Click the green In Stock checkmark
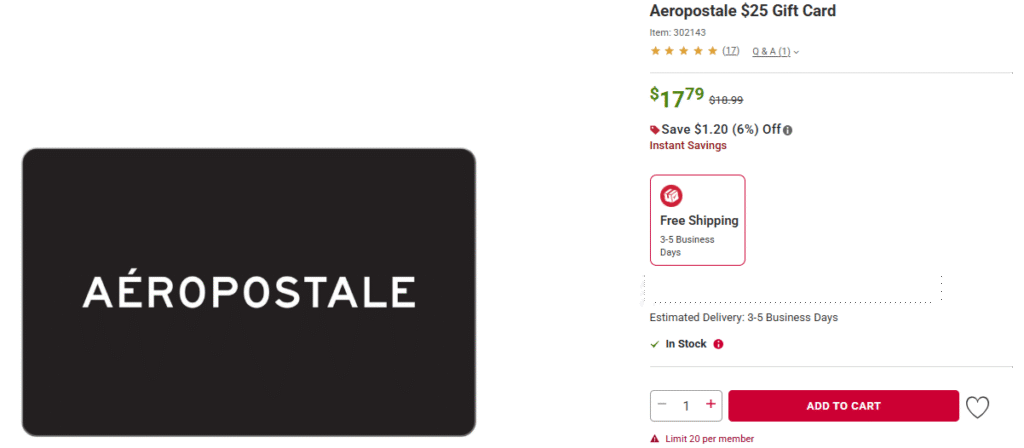This screenshot has height=448, width=1024. (655, 344)
